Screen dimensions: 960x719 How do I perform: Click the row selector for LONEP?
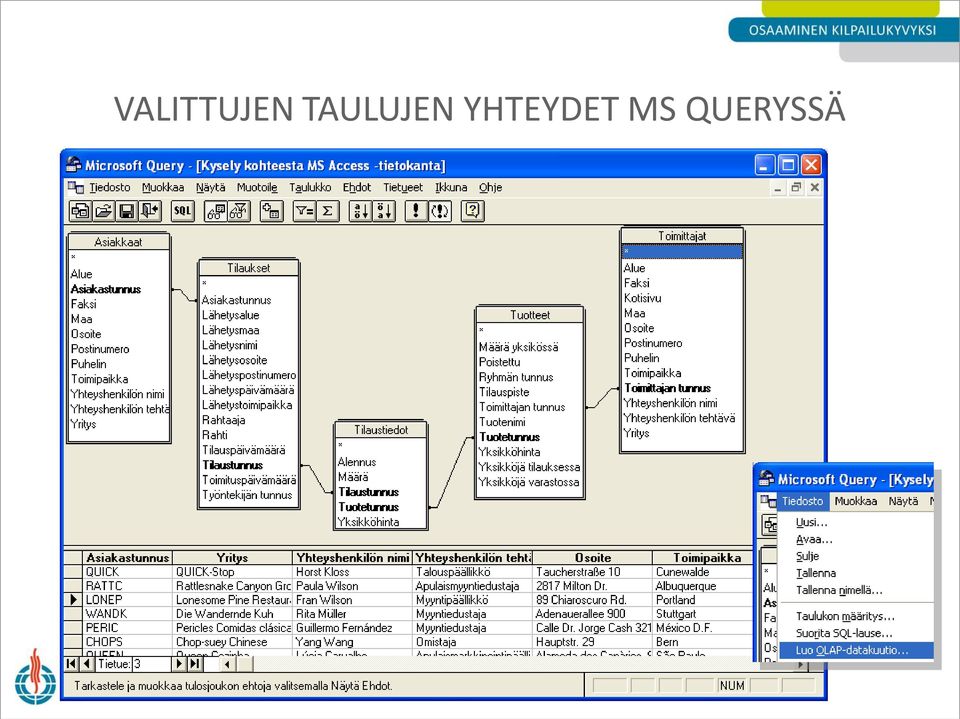73,600
